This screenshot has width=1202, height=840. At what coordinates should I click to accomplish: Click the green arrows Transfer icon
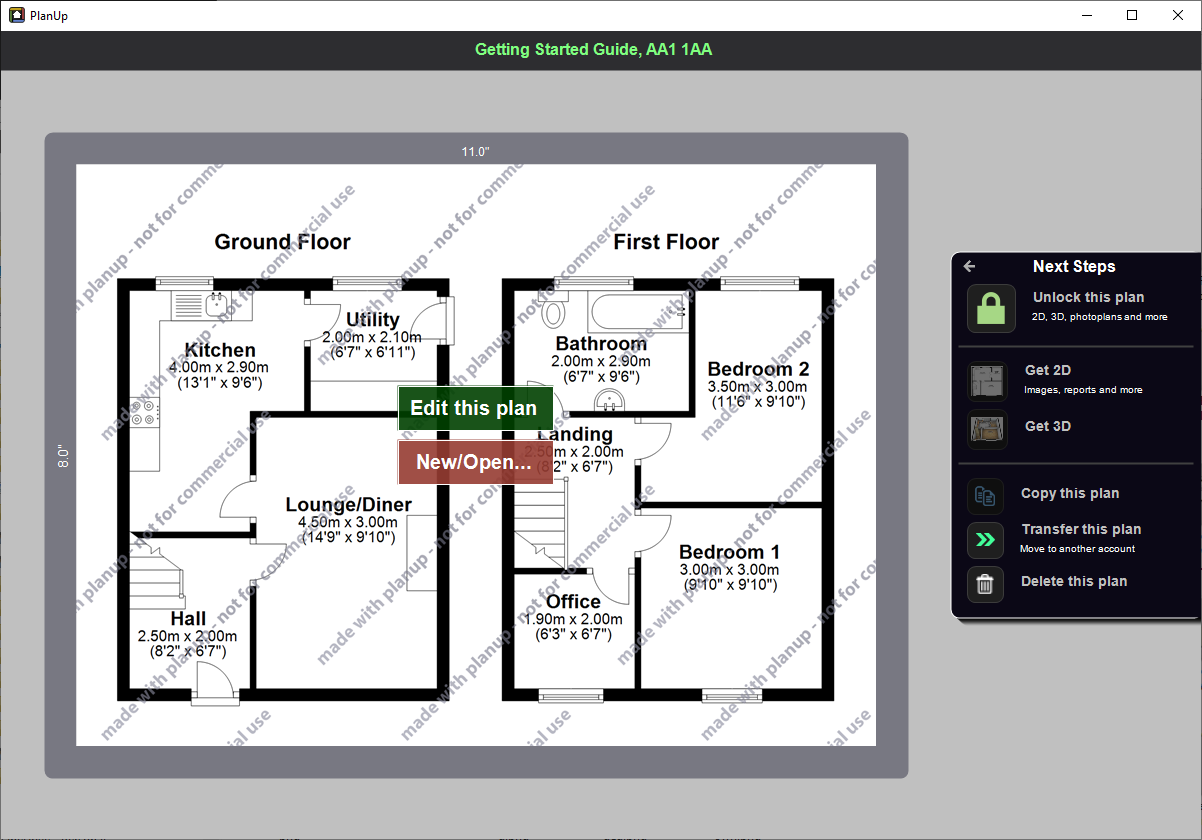pyautogui.click(x=985, y=540)
